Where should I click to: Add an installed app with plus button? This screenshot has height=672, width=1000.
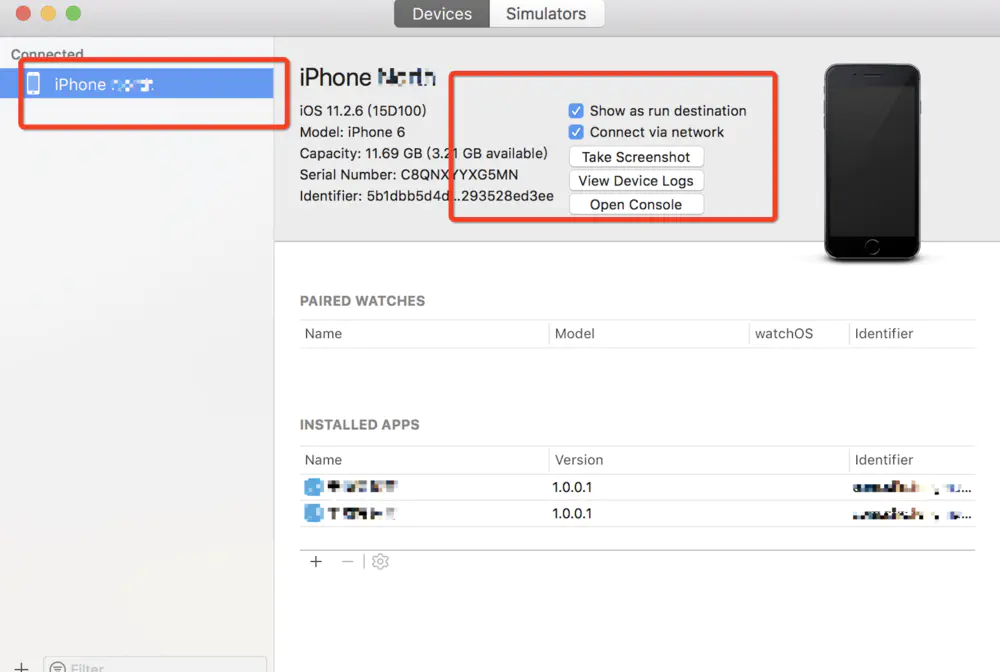point(316,562)
